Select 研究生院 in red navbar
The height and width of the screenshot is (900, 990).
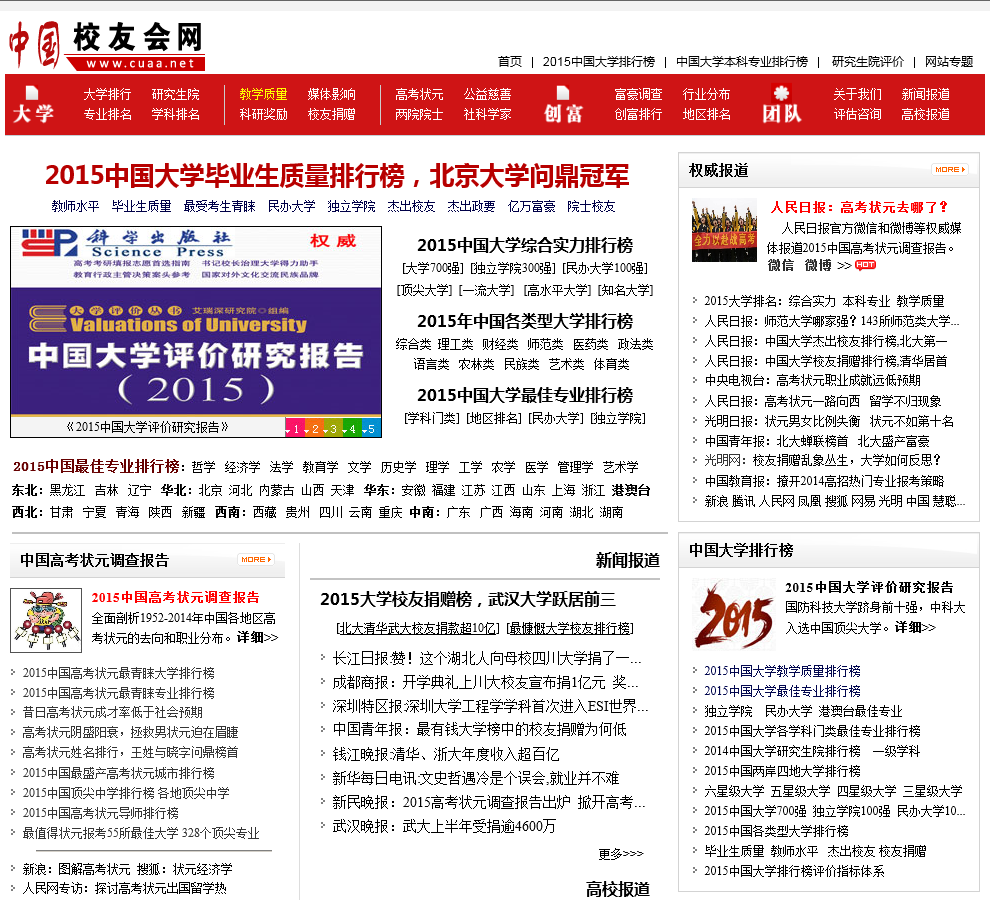(176, 95)
